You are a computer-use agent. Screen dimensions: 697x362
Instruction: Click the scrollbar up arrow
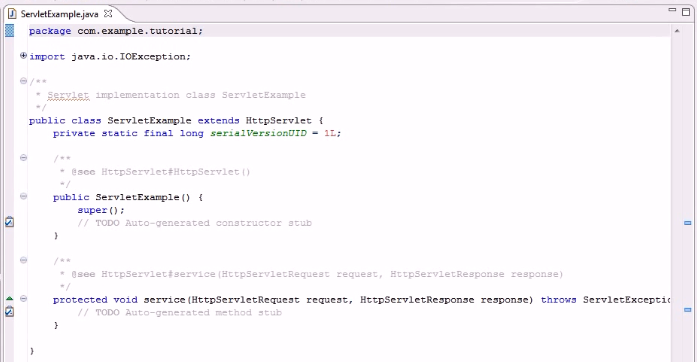pyautogui.click(x=677, y=31)
